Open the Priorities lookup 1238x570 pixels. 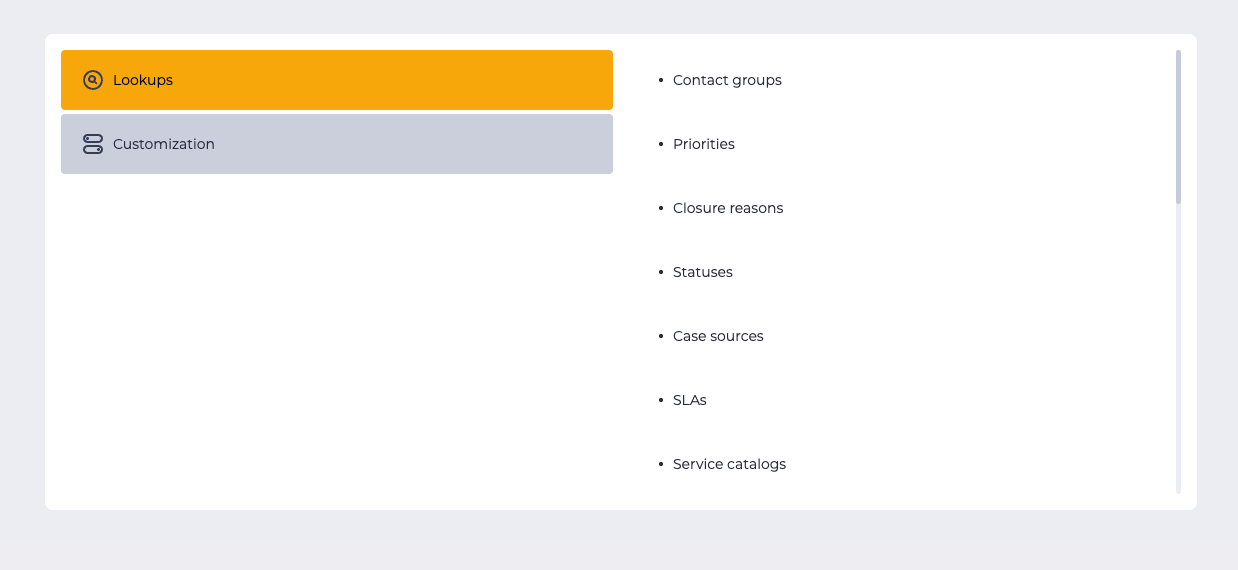tap(704, 144)
